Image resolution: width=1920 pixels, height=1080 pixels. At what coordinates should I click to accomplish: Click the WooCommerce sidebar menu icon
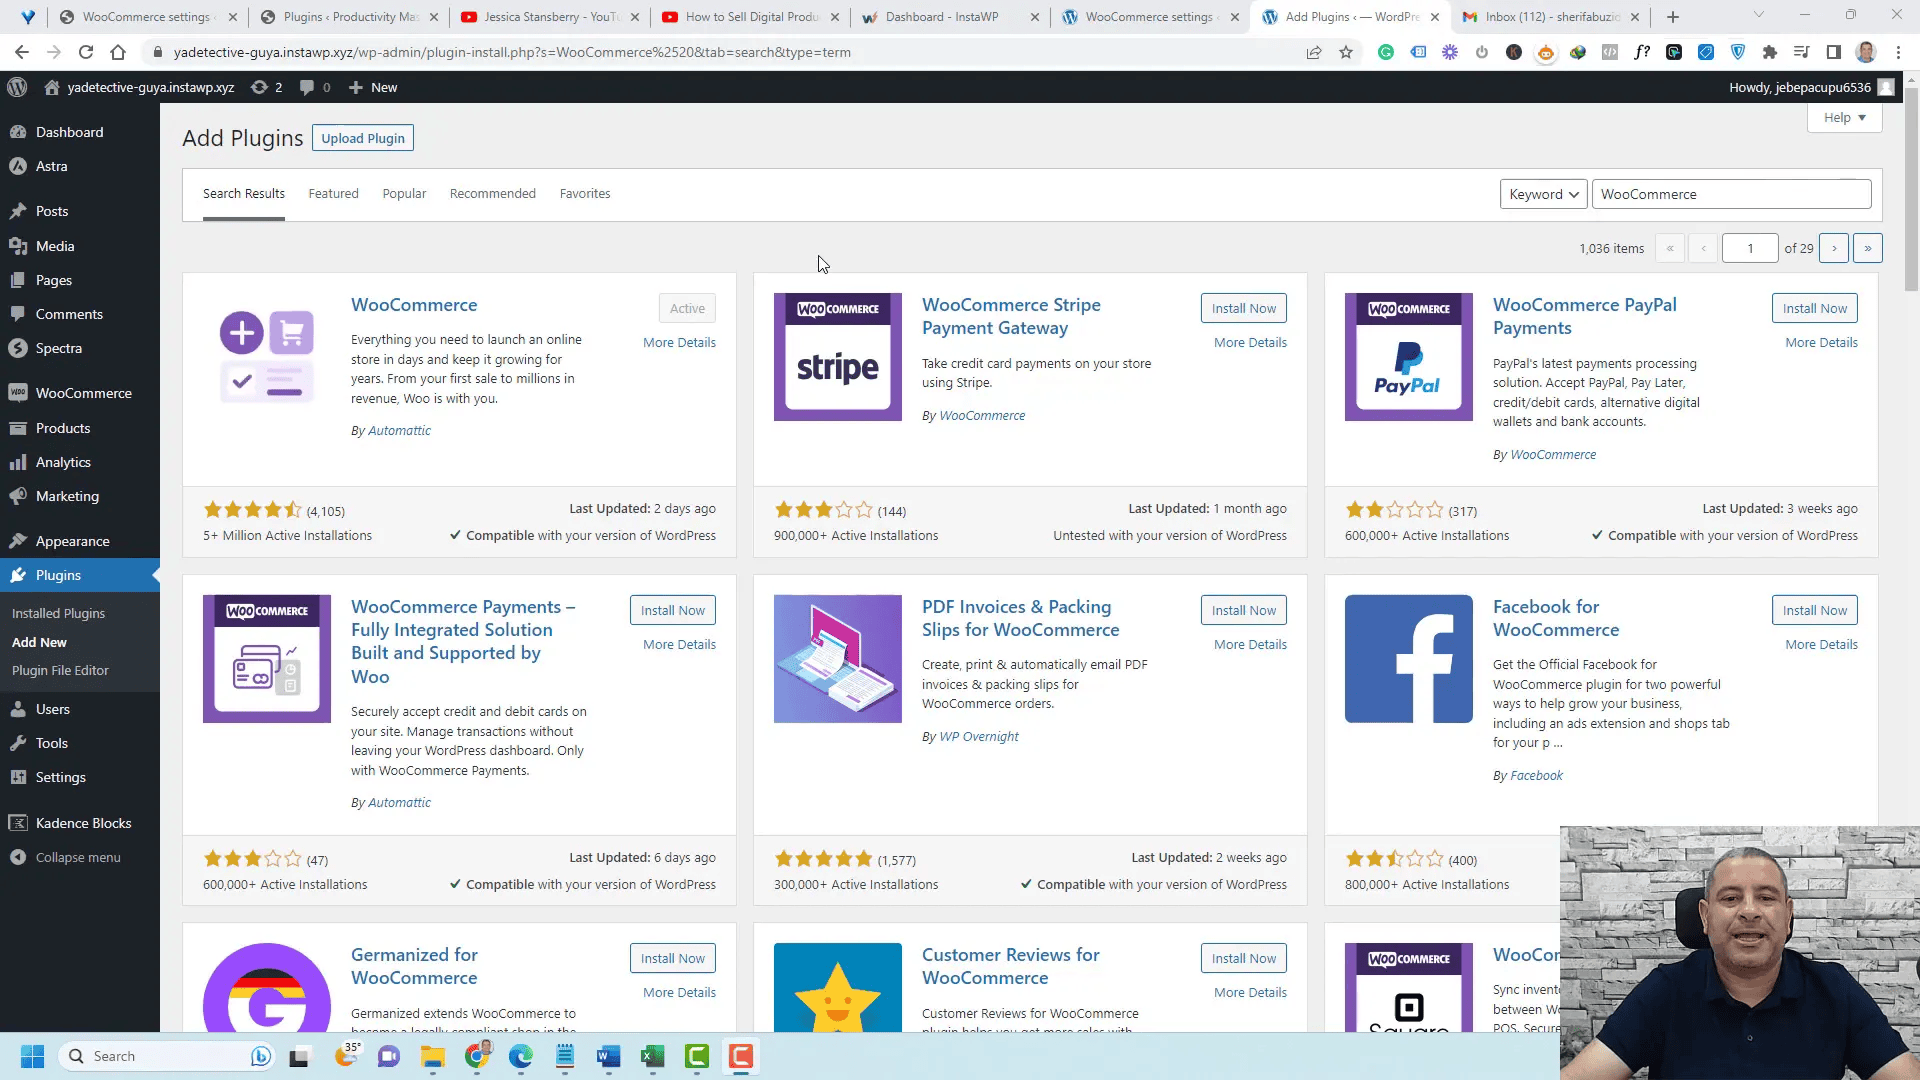20,392
